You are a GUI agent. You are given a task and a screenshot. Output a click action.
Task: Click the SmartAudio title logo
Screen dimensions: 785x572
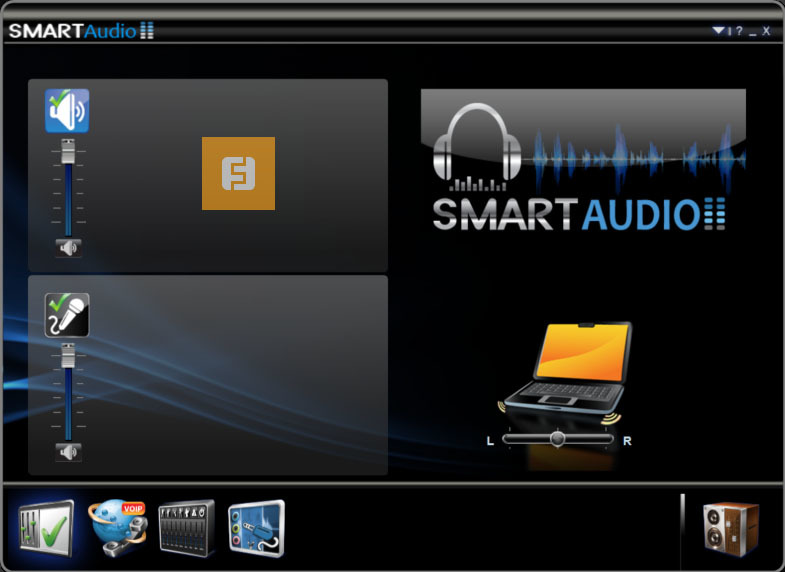(x=81, y=31)
